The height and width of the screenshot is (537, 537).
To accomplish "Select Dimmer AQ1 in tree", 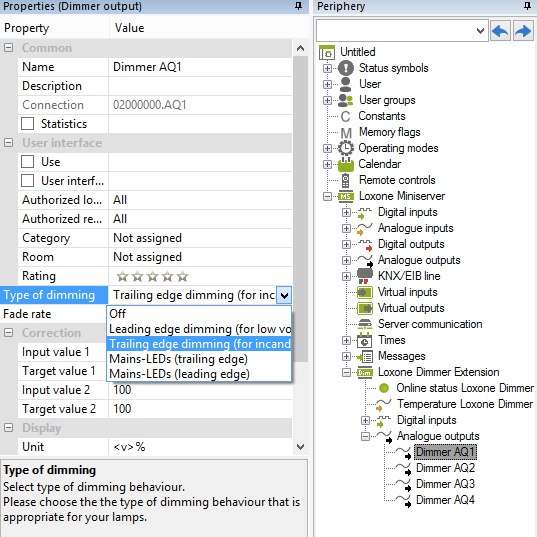I will point(445,452).
